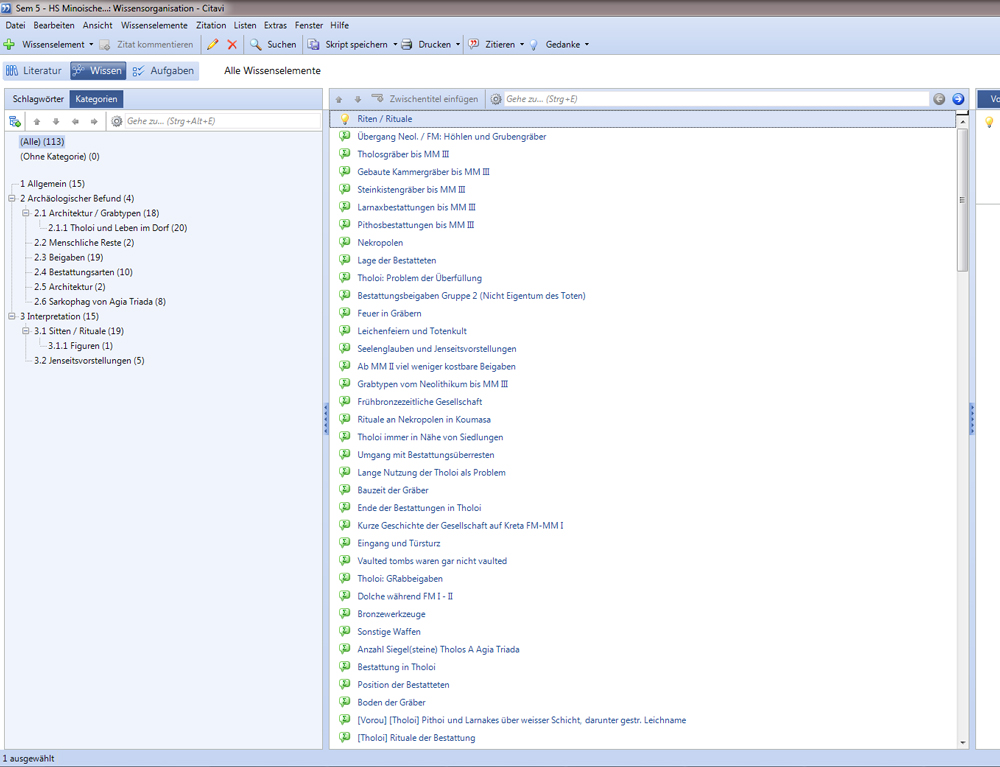Click quote icon beside Feuer in Gräbern

(x=345, y=313)
